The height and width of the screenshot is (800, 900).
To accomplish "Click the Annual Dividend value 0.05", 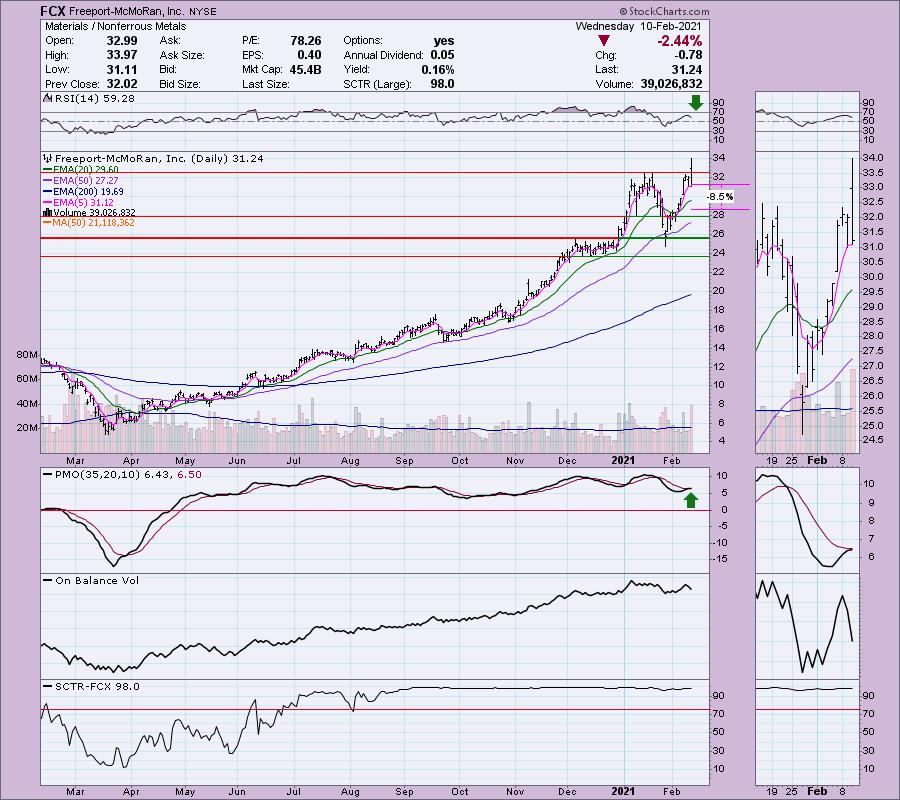I will click(x=442, y=55).
